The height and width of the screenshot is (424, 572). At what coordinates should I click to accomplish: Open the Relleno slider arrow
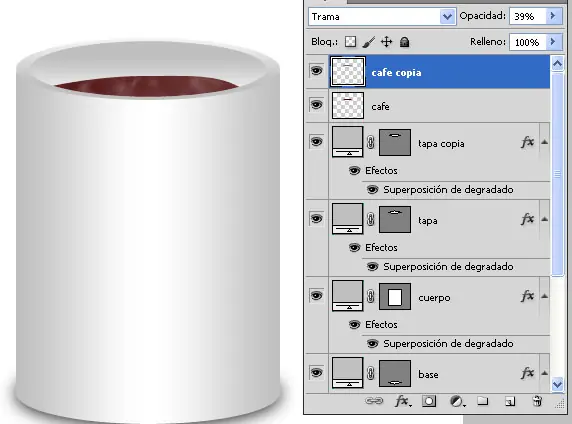553,42
